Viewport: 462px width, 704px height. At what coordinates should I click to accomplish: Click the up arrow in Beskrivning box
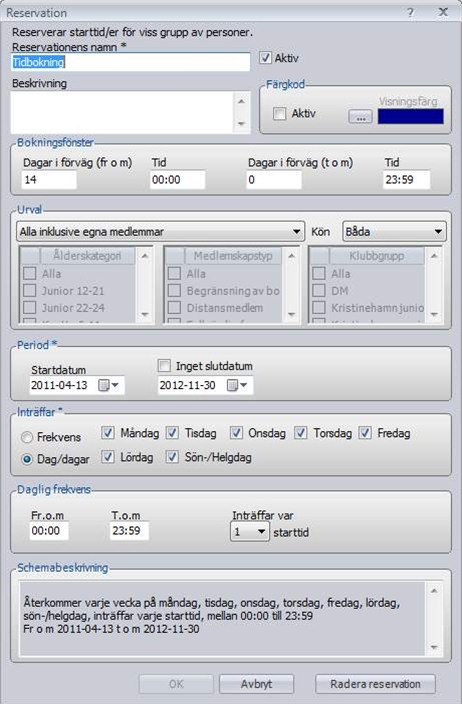[x=242, y=101]
